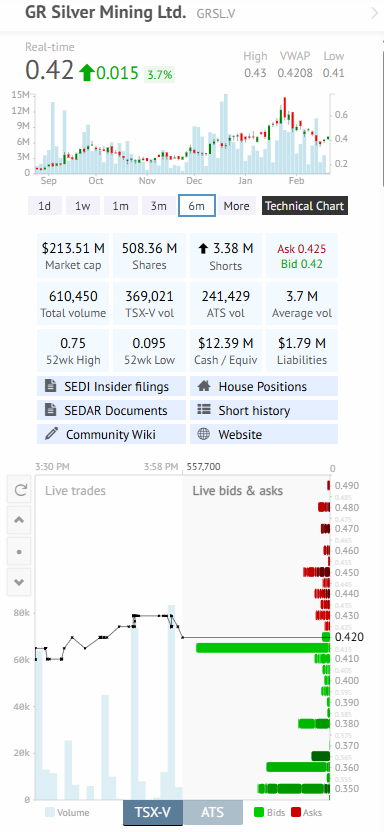This screenshot has height=832, width=384.
Task: Click the light blue Volume legend swatch
Action: tap(50, 812)
